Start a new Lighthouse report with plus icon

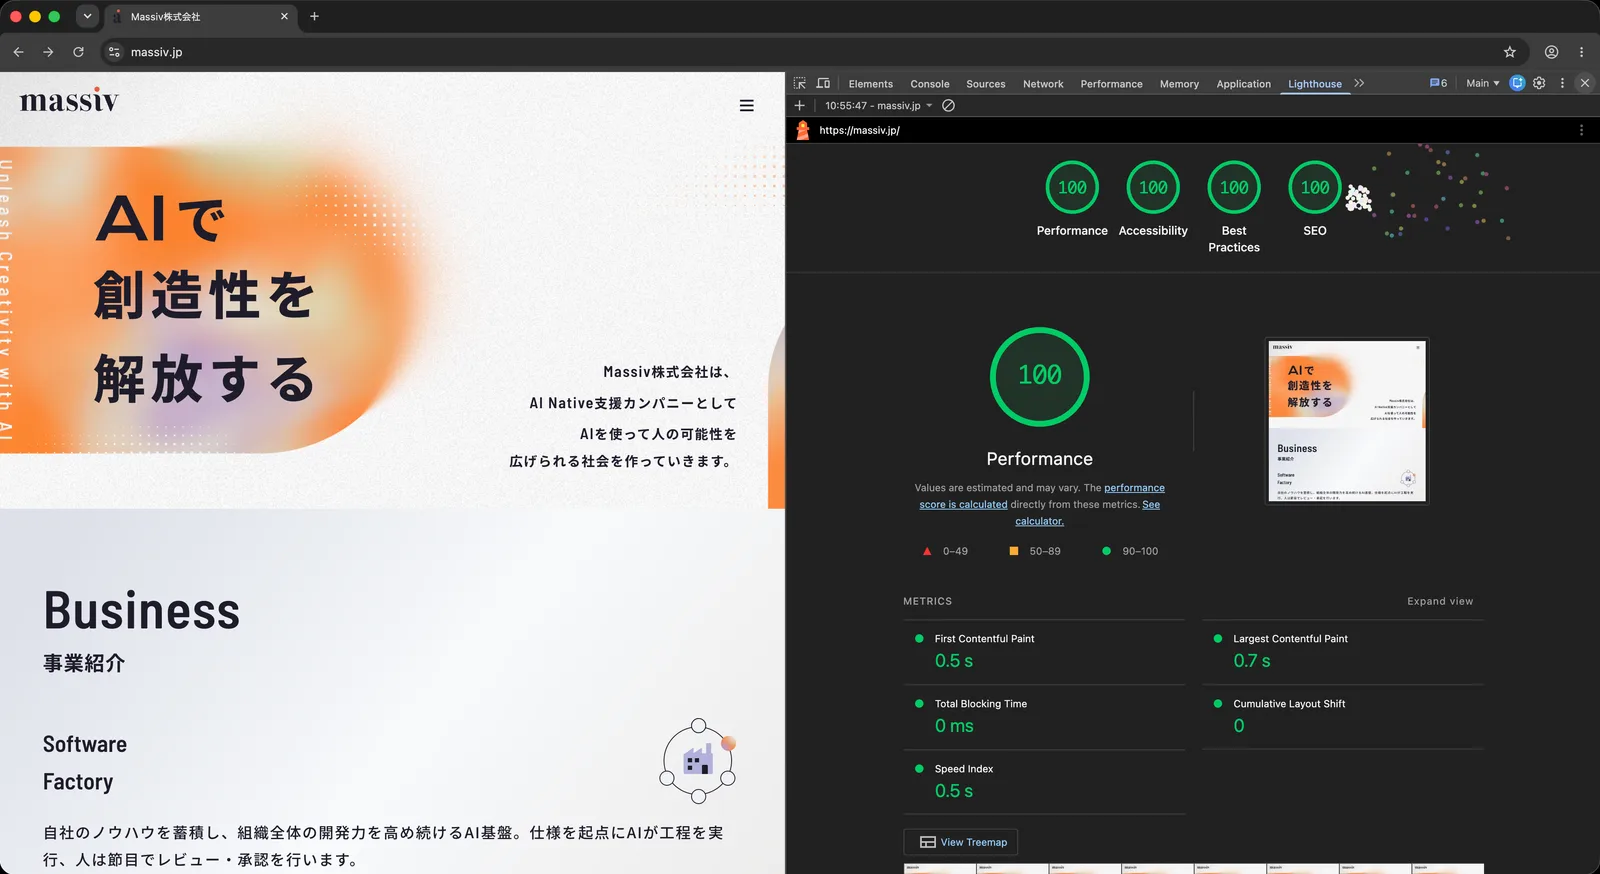799,105
